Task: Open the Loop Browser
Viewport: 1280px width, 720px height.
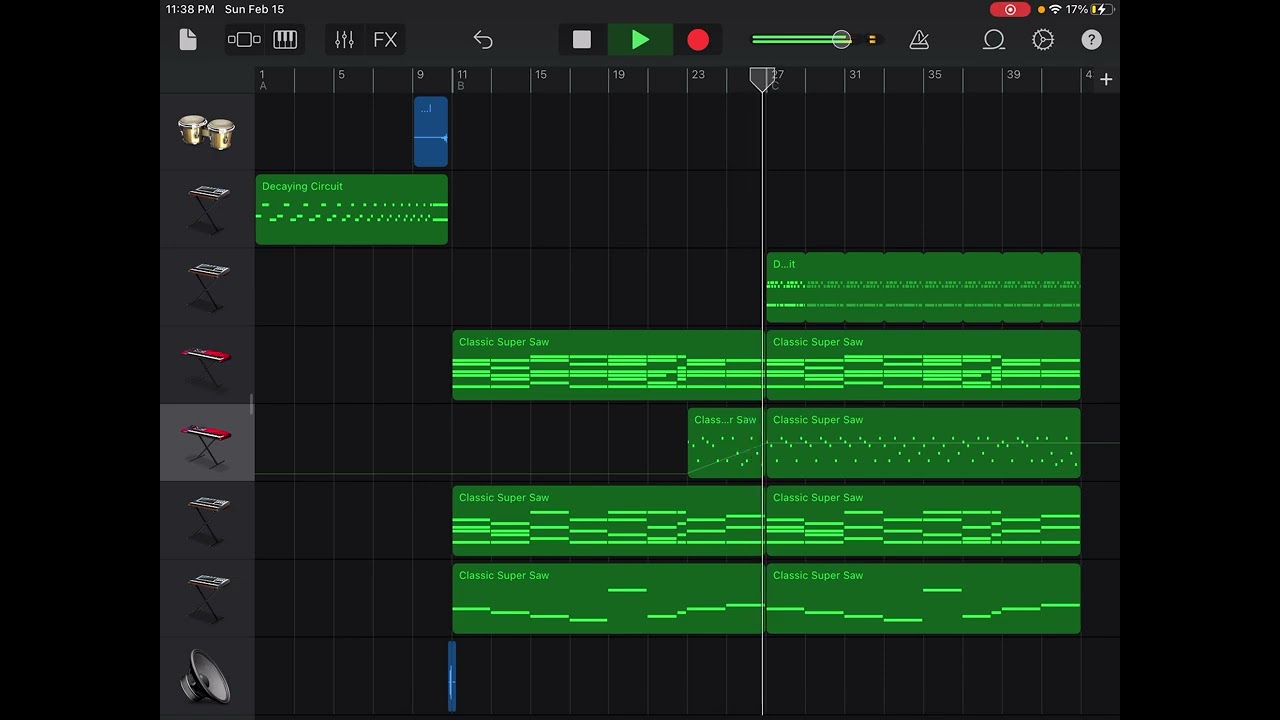Action: click(994, 40)
